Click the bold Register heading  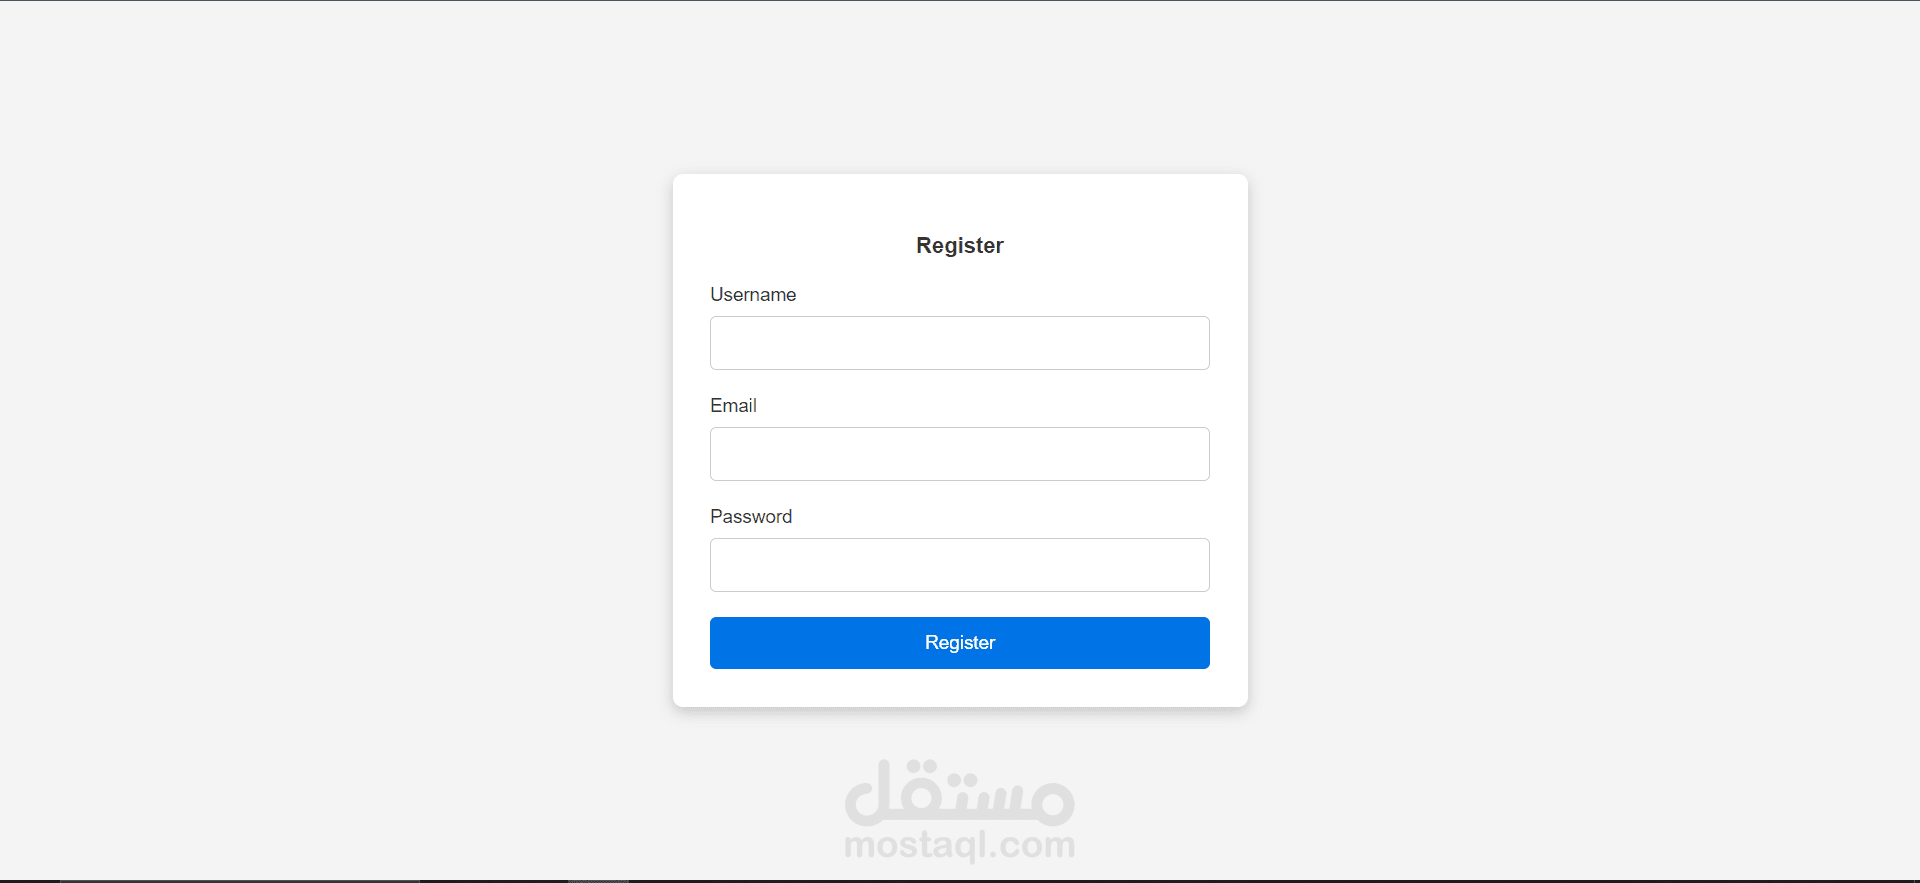tap(960, 246)
